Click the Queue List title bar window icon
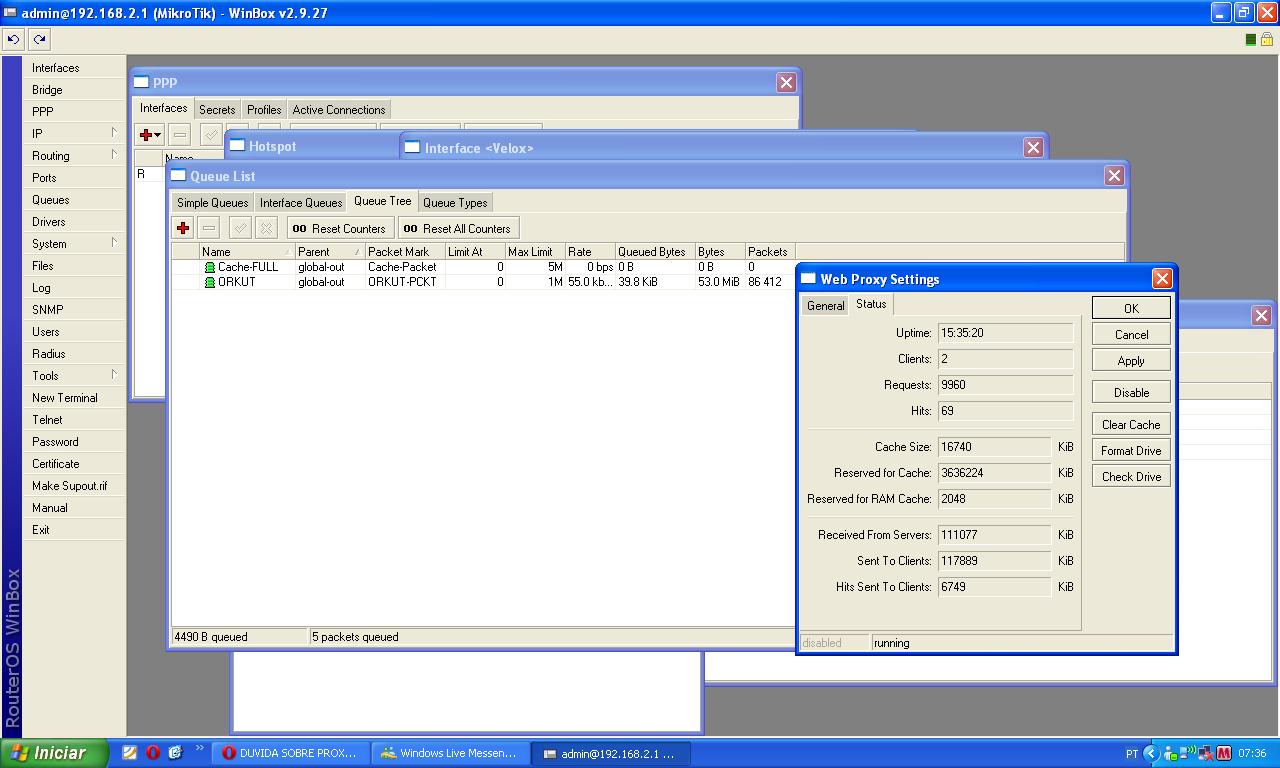 click(179, 176)
